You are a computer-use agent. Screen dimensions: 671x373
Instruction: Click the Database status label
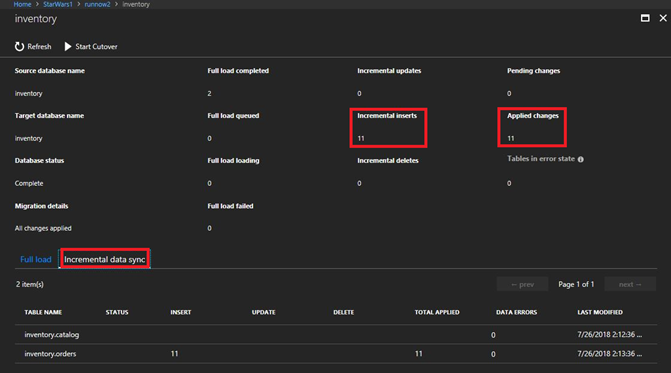(x=39, y=160)
